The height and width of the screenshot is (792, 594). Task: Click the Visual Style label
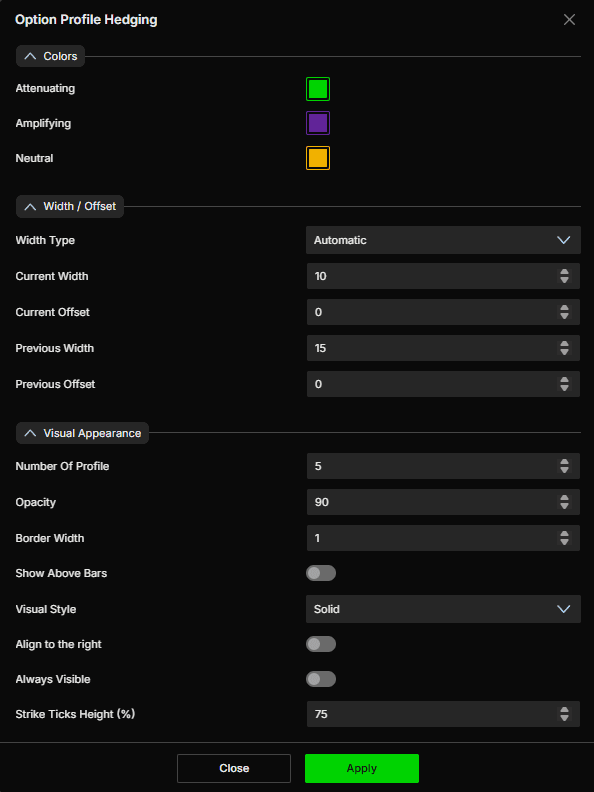(x=46, y=609)
